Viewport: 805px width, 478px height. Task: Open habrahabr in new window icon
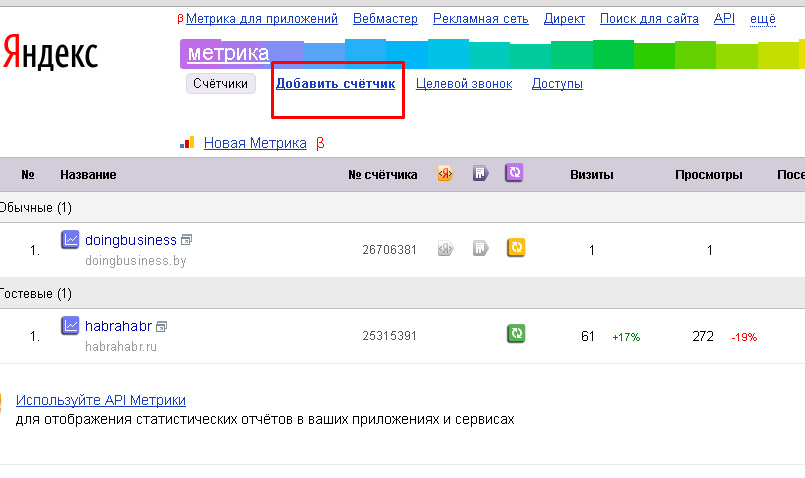point(161,327)
